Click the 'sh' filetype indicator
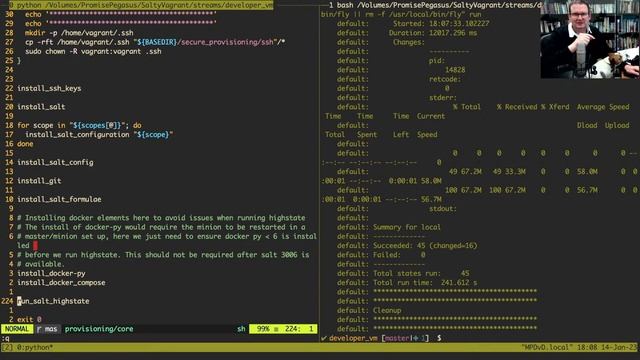Screen dimensions: 640x360 (241, 329)
